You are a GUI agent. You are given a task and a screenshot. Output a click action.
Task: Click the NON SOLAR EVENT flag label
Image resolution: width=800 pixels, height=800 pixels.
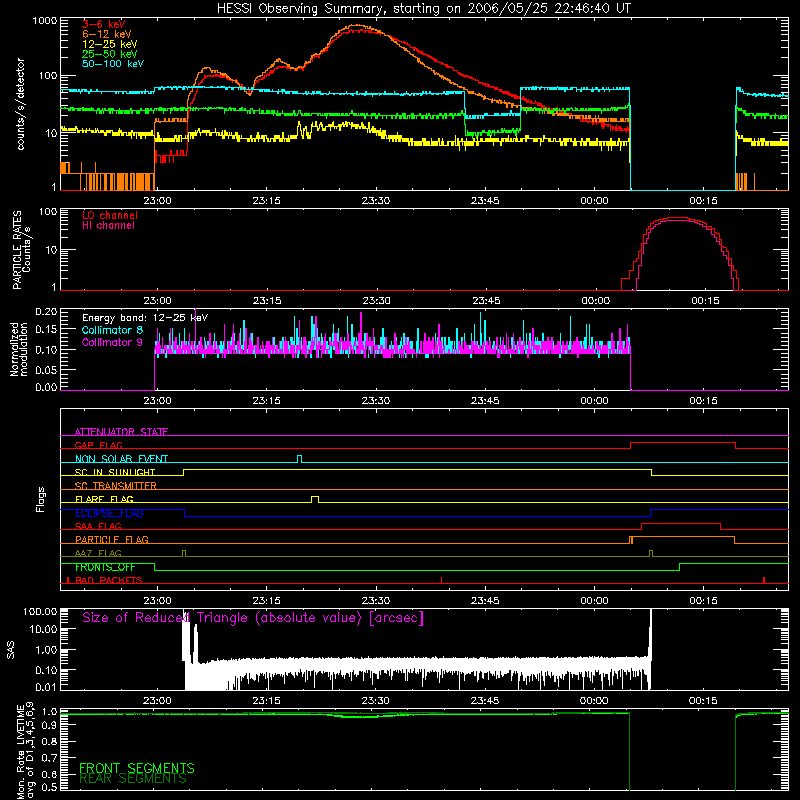click(x=121, y=459)
